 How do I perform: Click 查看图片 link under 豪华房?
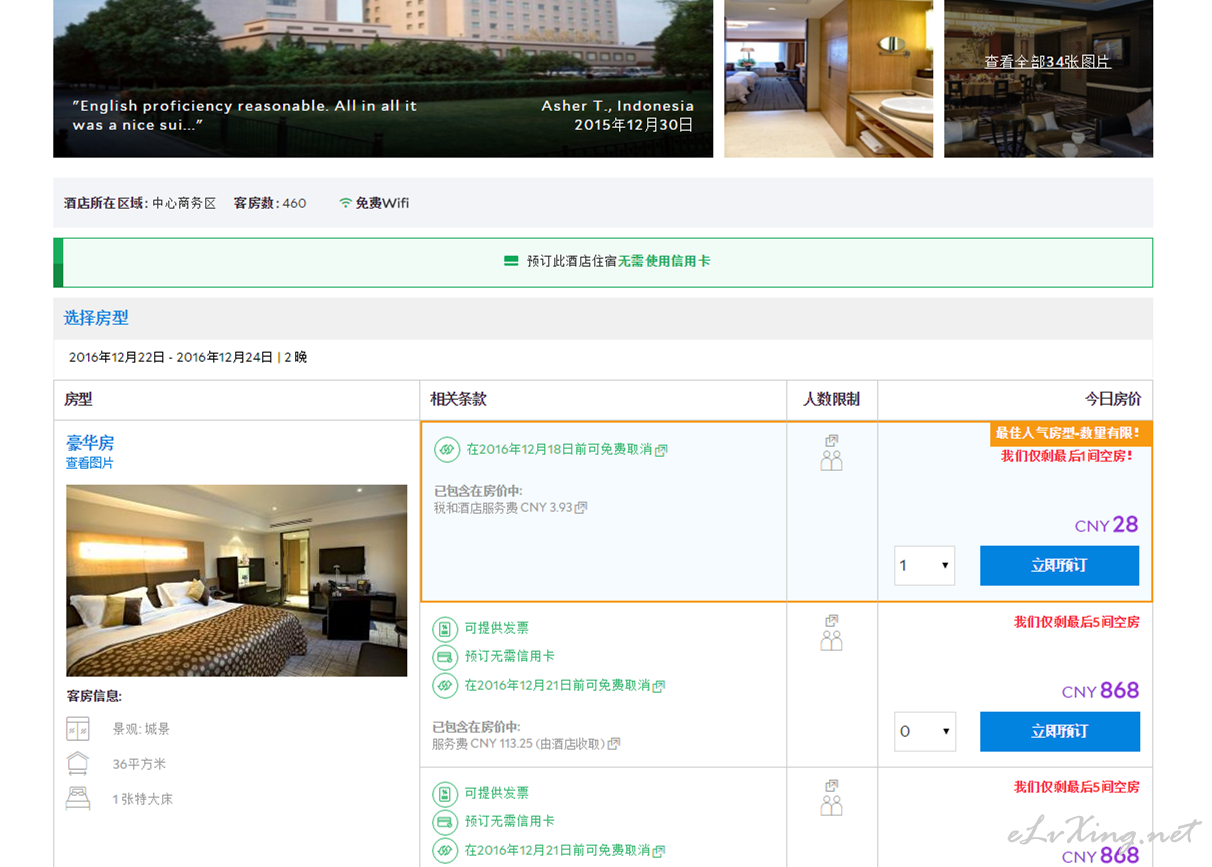click(90, 463)
